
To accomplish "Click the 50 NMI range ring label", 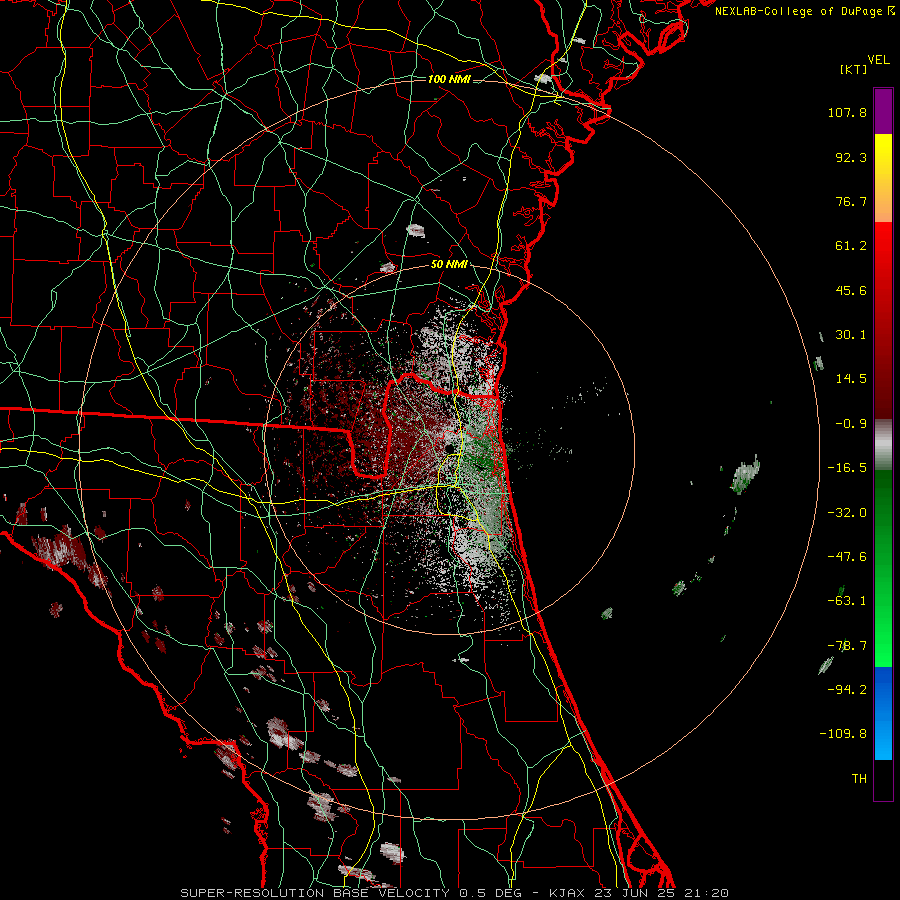I will click(449, 265).
